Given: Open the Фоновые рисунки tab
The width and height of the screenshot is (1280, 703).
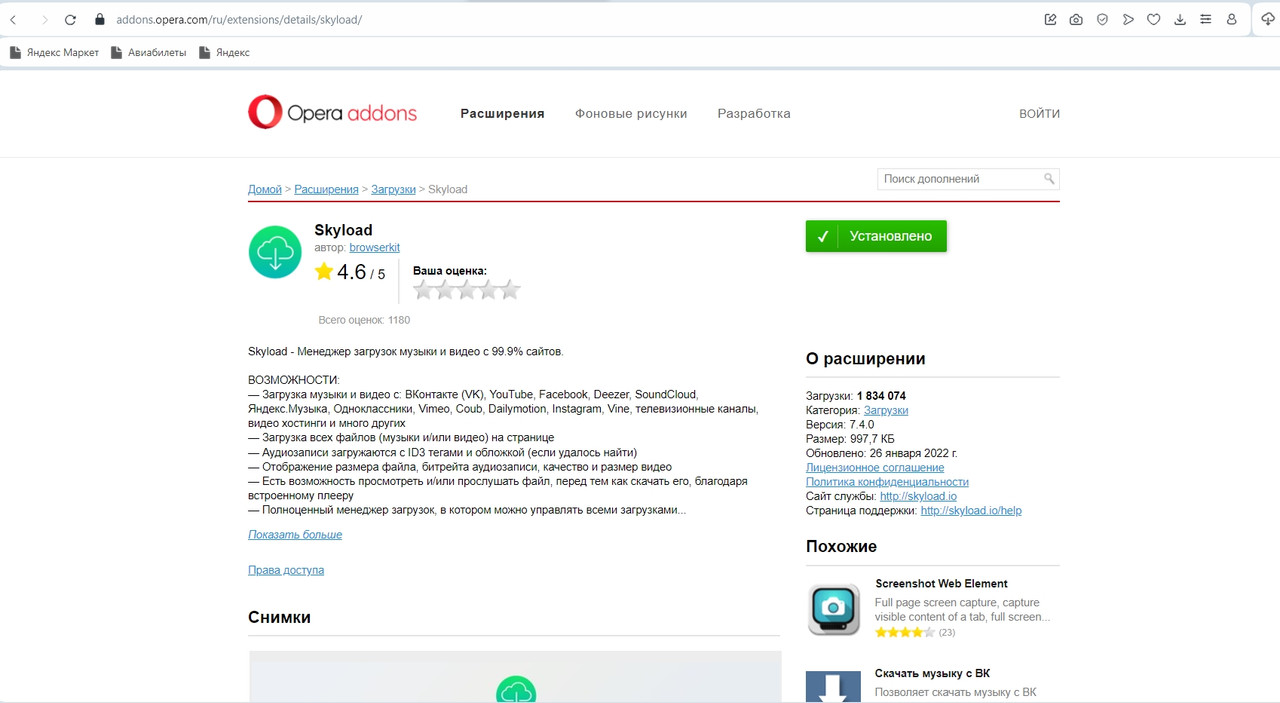Looking at the screenshot, I should point(631,114).
